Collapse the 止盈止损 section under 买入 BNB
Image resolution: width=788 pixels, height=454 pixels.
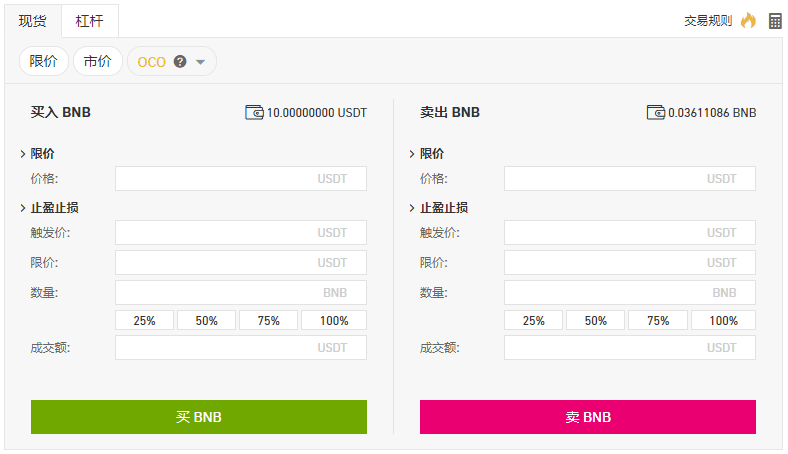[x=23, y=208]
